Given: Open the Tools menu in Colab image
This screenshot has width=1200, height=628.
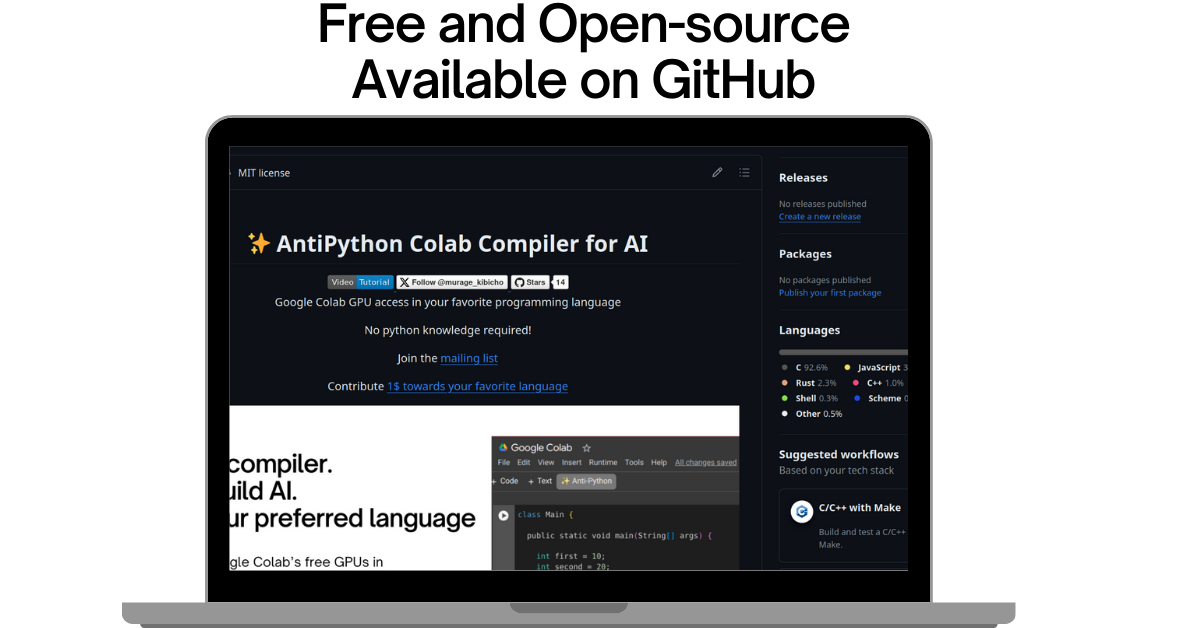Looking at the screenshot, I should coord(634,463).
